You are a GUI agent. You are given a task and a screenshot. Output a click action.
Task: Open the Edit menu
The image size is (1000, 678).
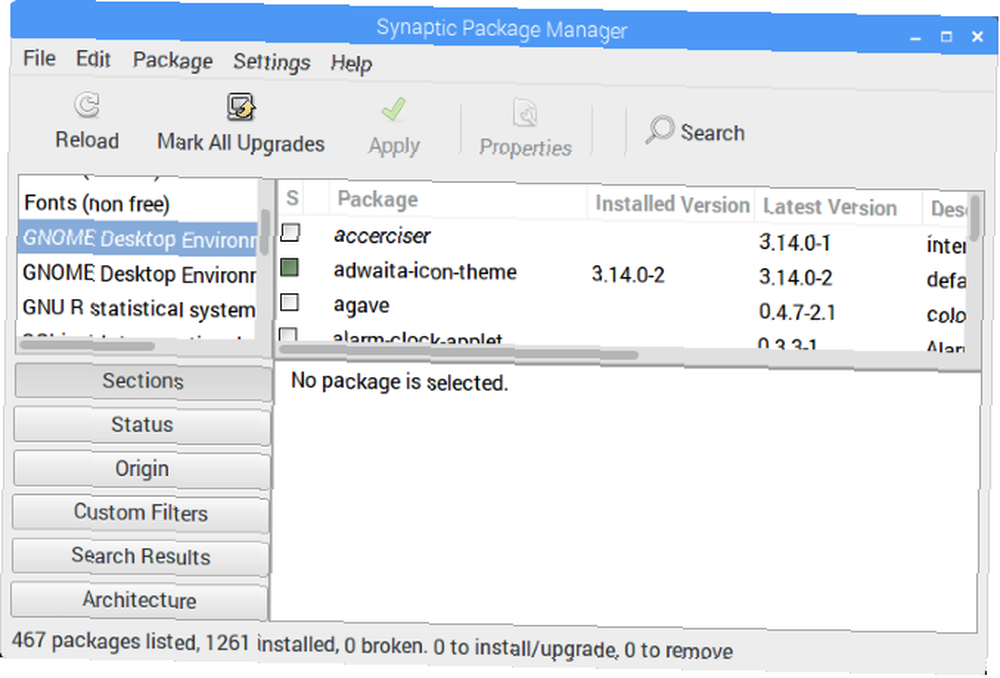coord(93,59)
